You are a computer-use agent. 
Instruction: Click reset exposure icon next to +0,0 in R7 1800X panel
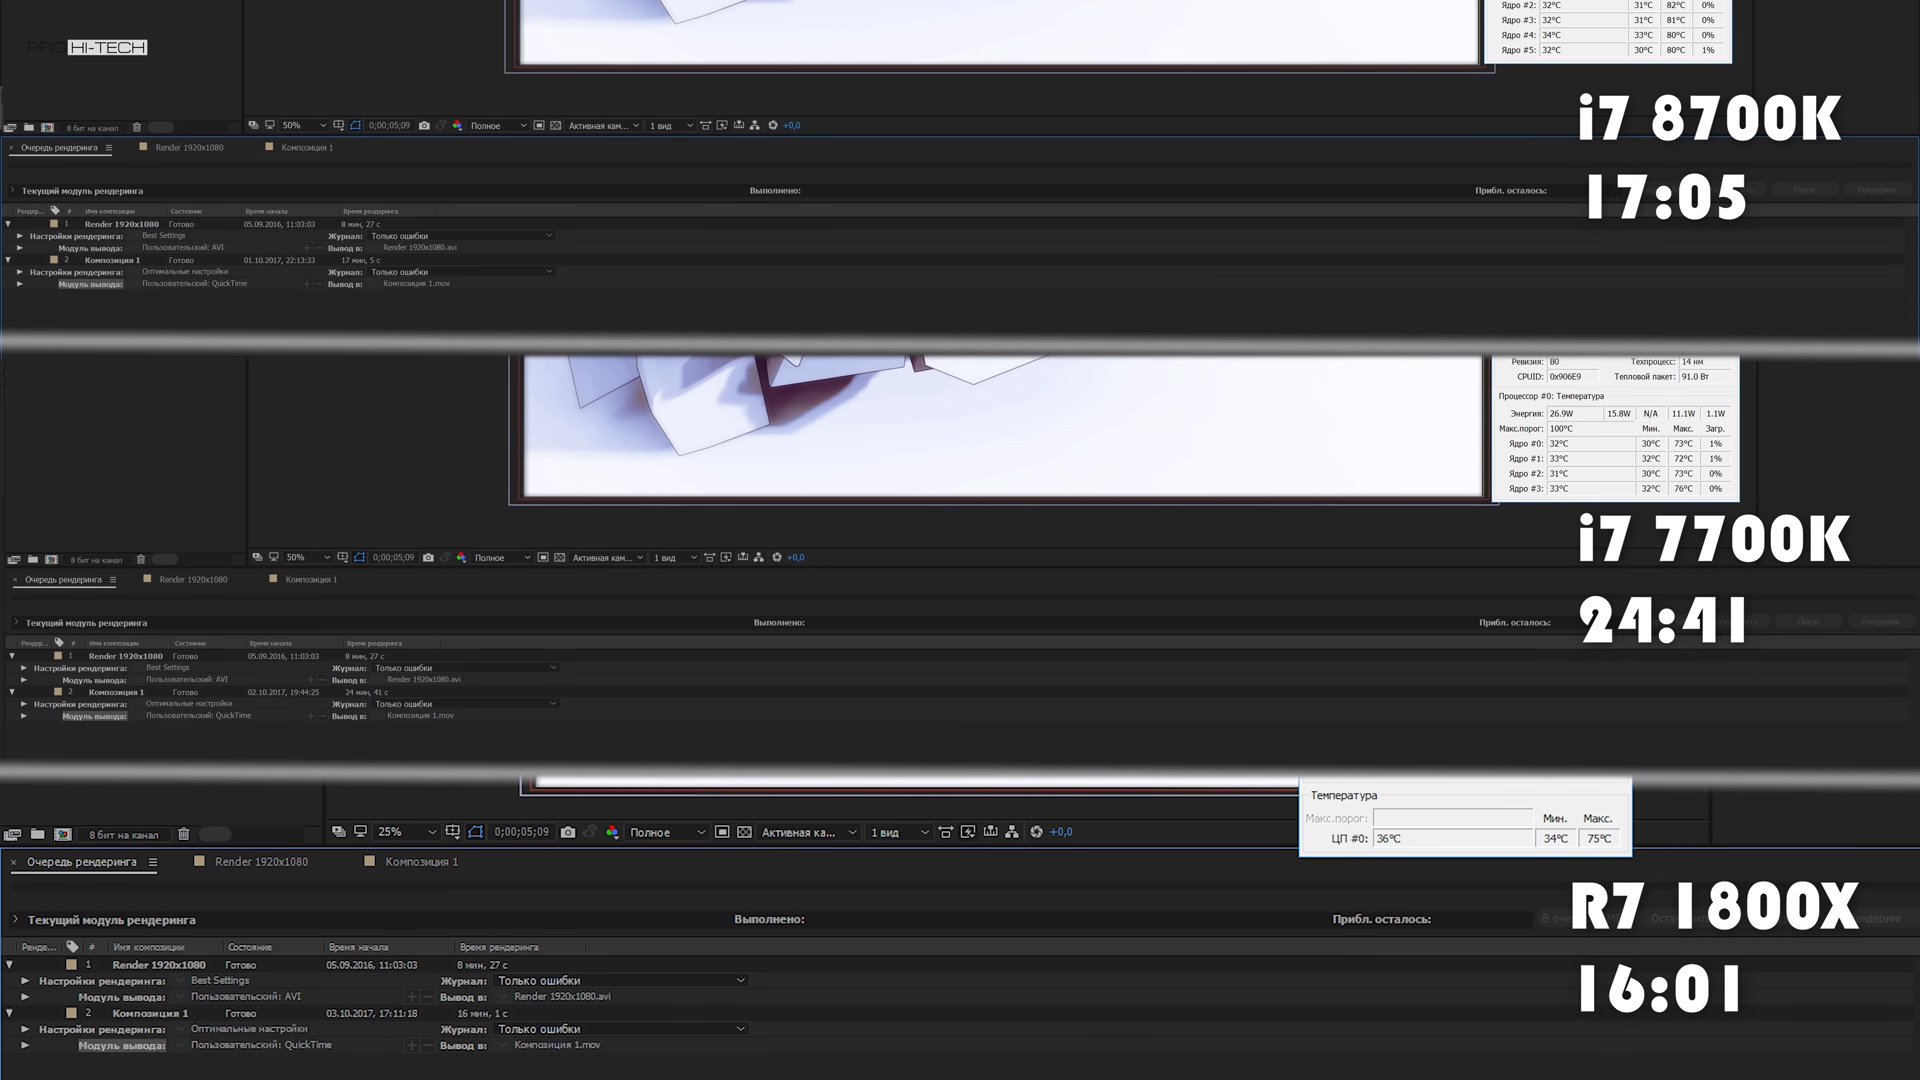tap(1036, 832)
